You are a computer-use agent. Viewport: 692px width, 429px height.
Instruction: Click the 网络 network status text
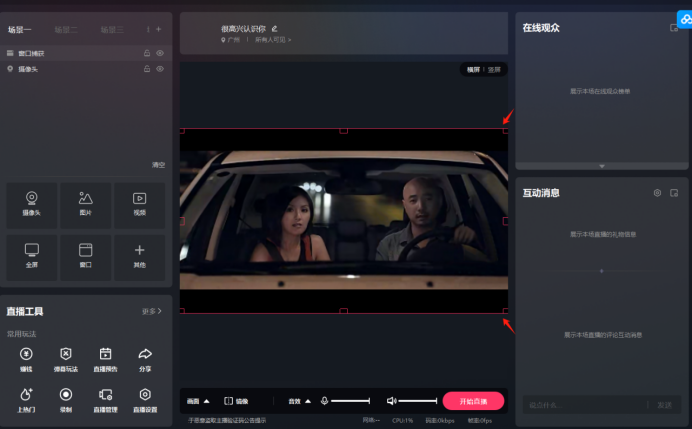(371, 420)
